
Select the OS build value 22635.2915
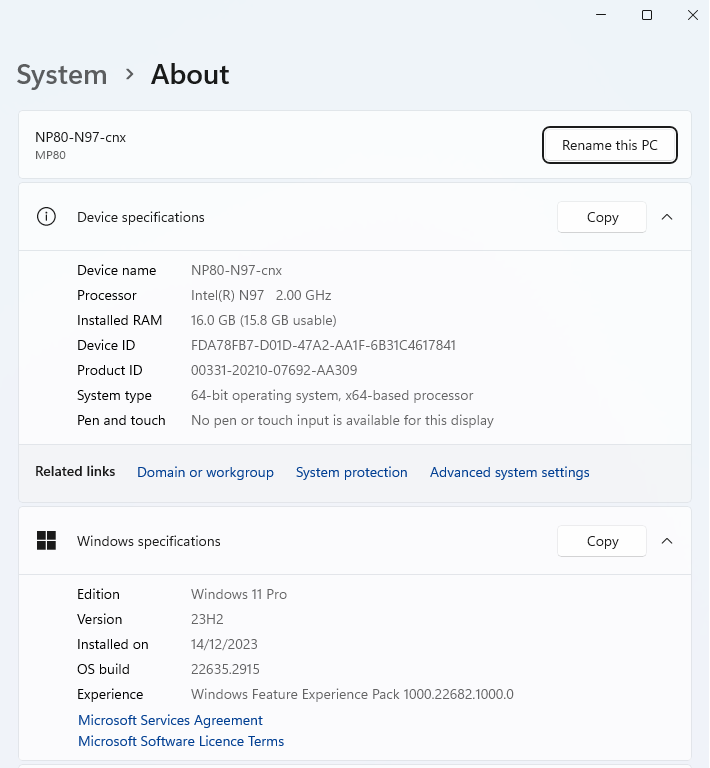(225, 669)
